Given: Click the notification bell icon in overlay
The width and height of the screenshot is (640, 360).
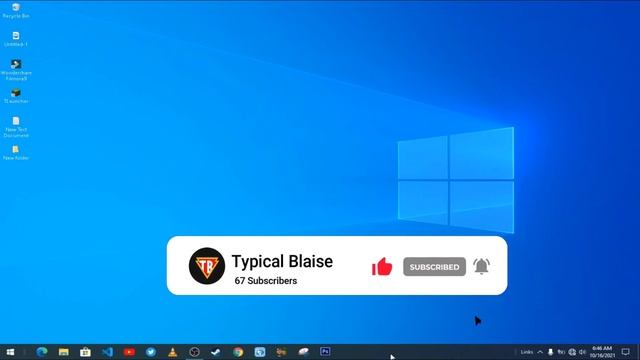Looking at the screenshot, I should 481,266.
